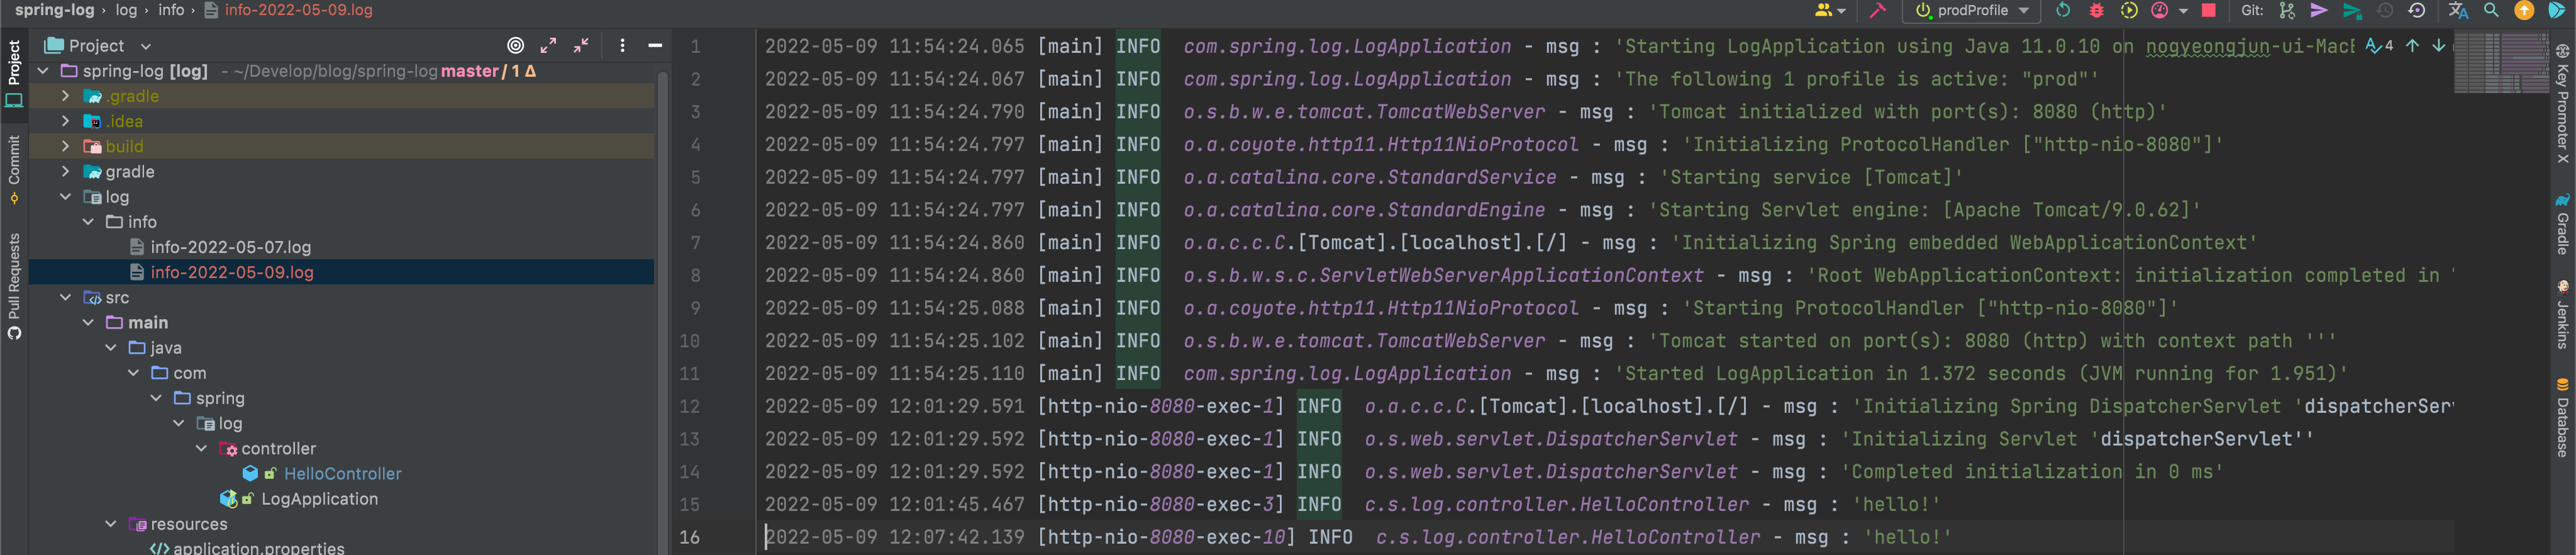Open Git history clock icon
The image size is (2576, 555).
2385,11
